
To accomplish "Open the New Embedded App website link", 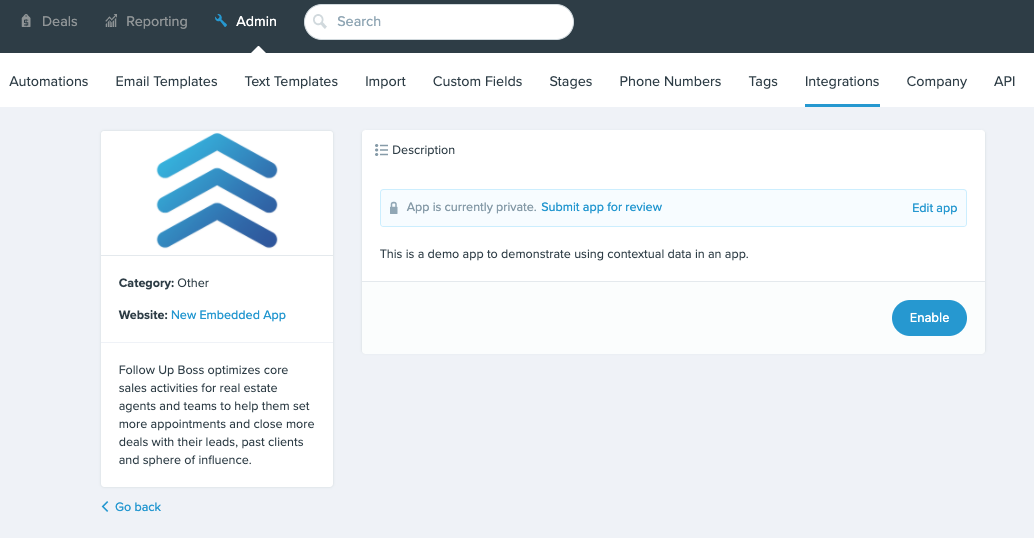I will pyautogui.click(x=228, y=315).
